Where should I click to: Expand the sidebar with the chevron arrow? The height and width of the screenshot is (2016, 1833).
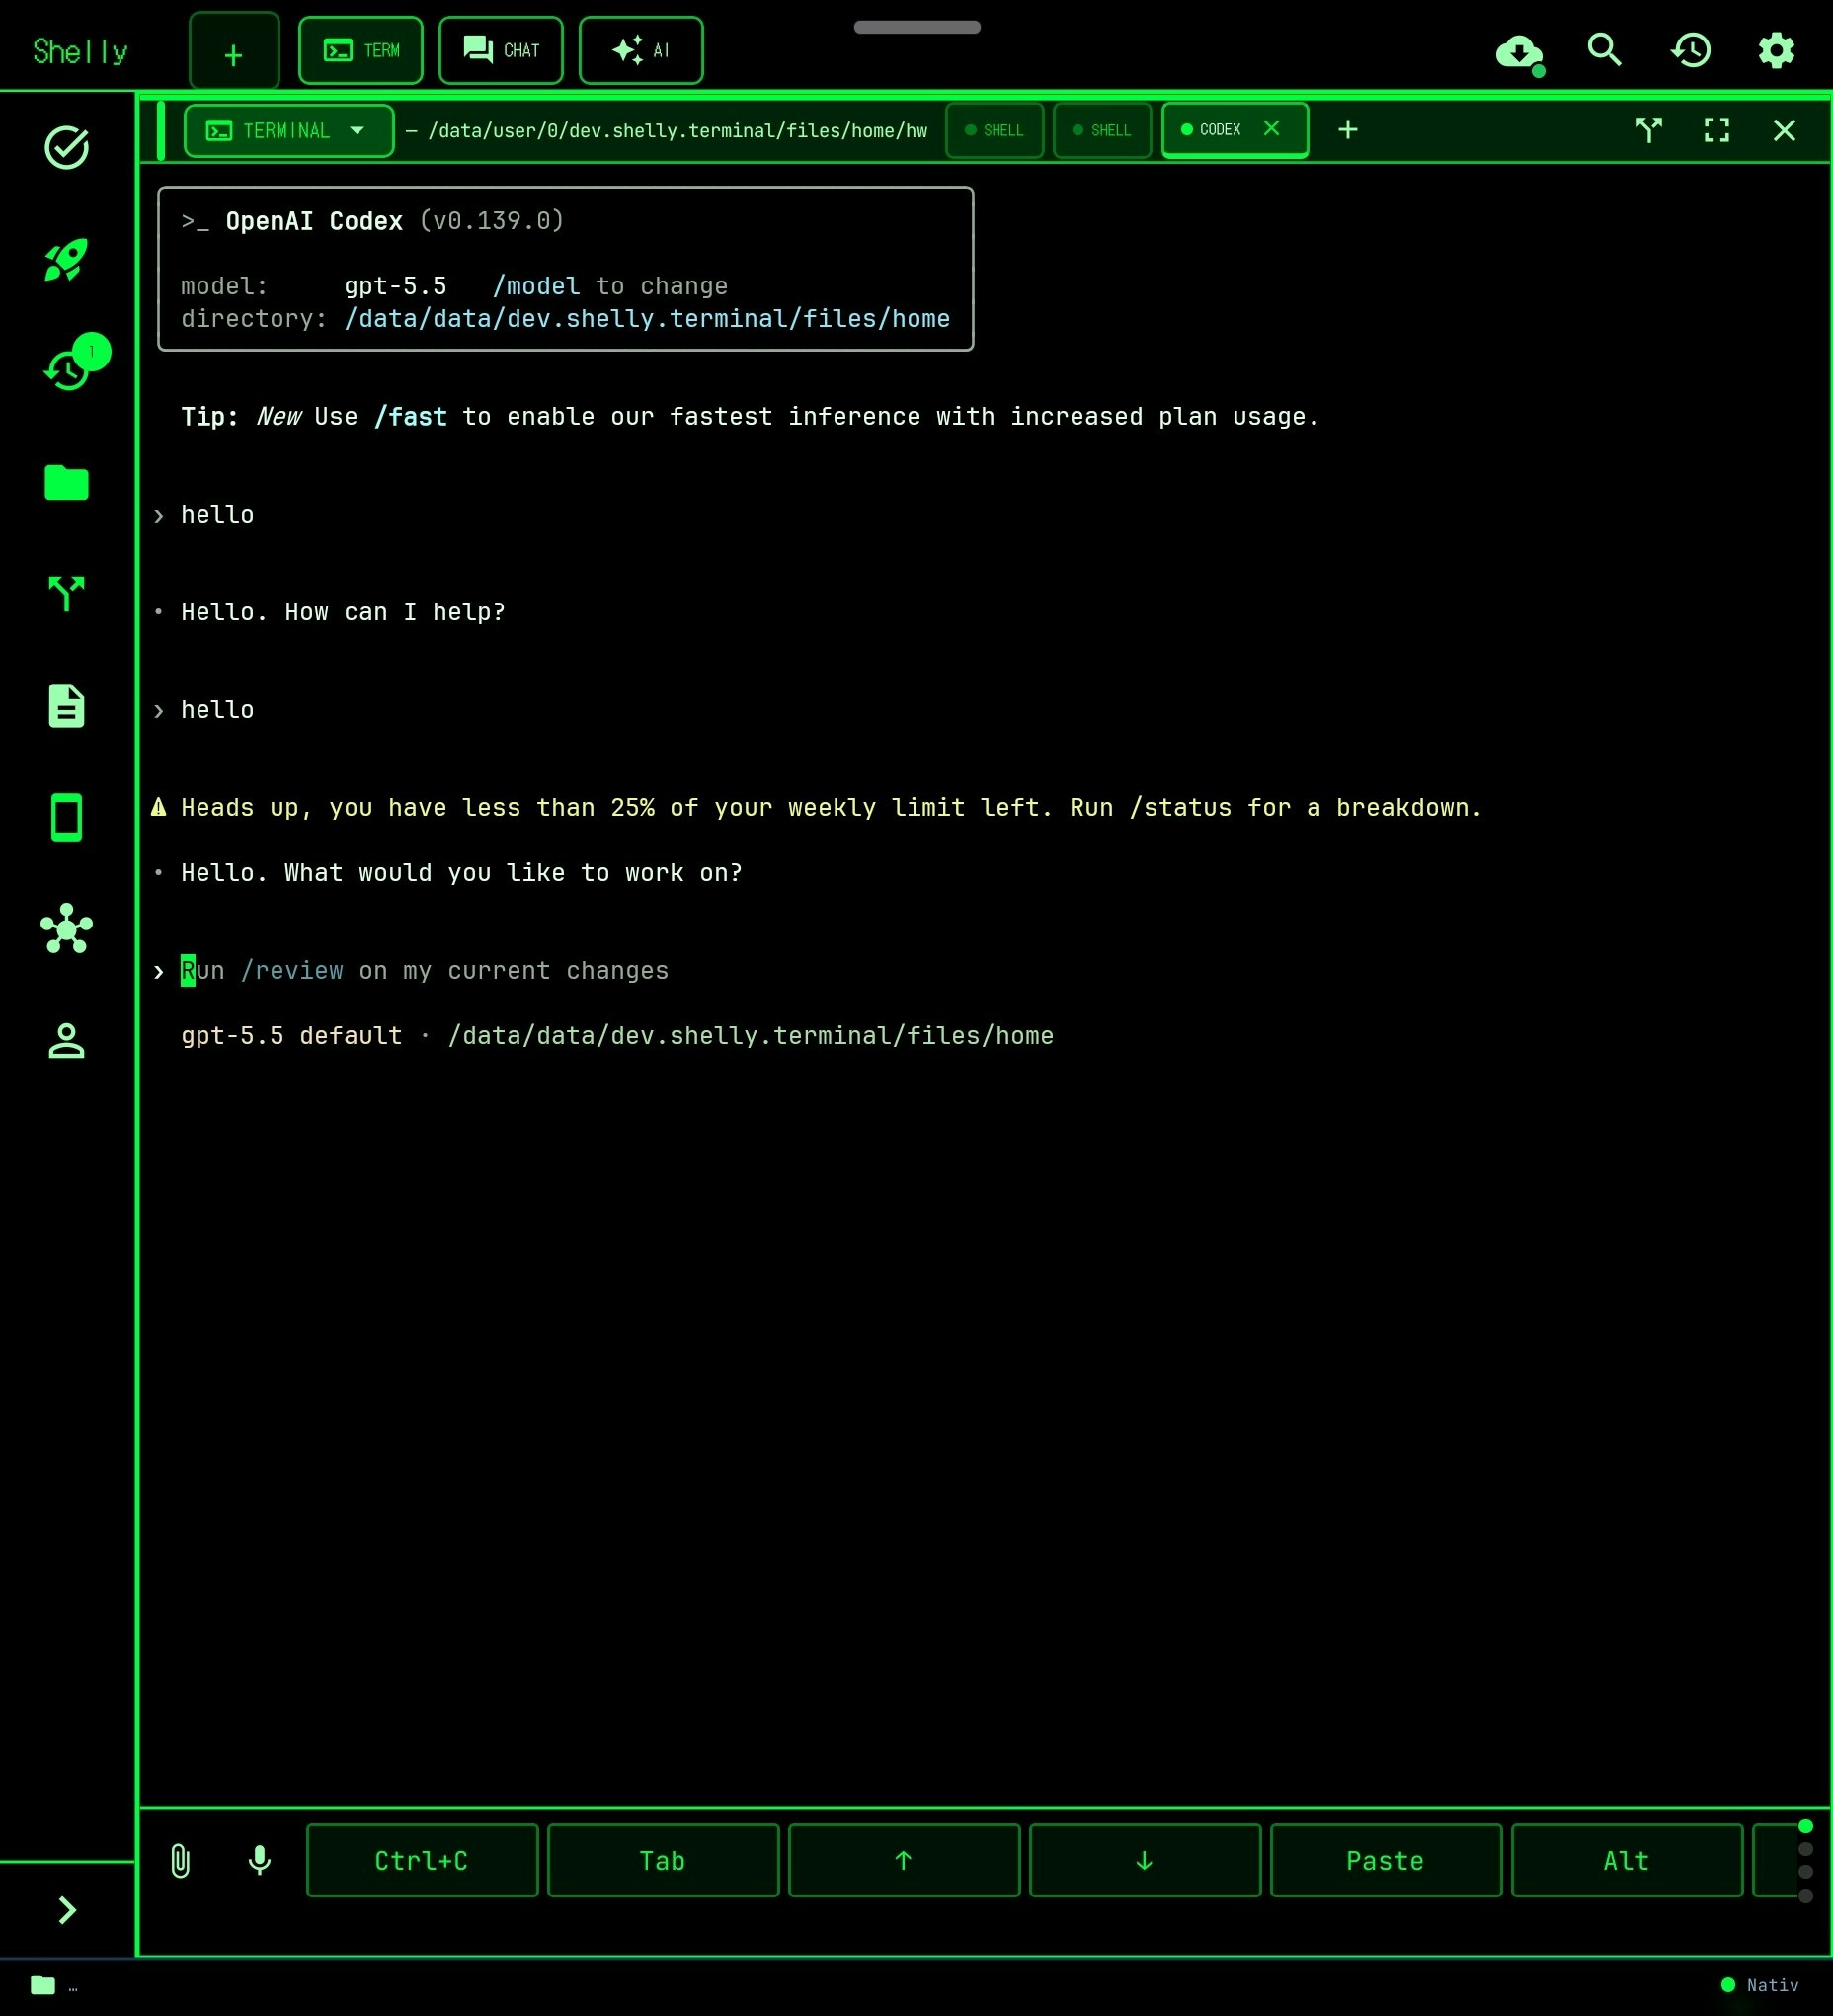67,1910
